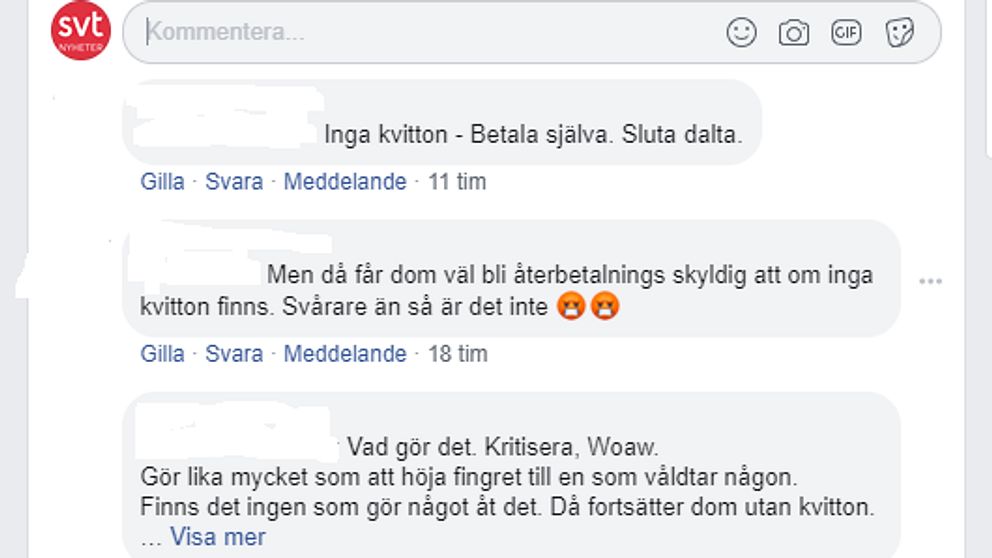Open the sticker picker icon
This screenshot has width=992, height=558.
coord(899,32)
